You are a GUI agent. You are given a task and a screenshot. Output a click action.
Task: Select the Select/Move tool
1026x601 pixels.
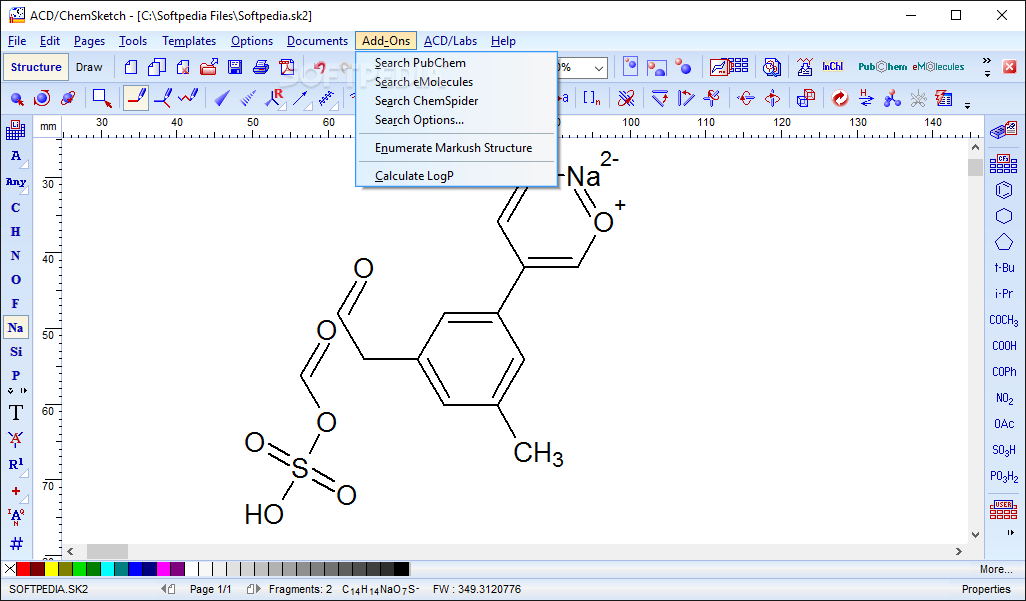[x=17, y=99]
